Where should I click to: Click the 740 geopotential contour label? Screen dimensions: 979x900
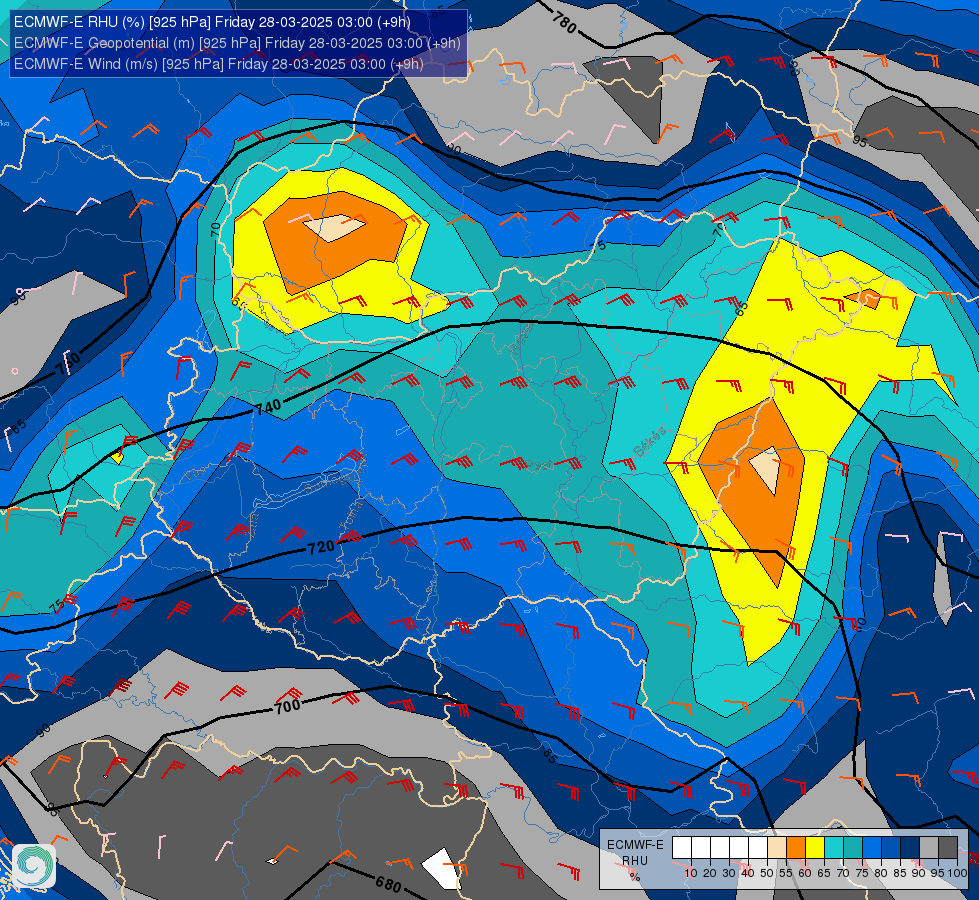268,407
